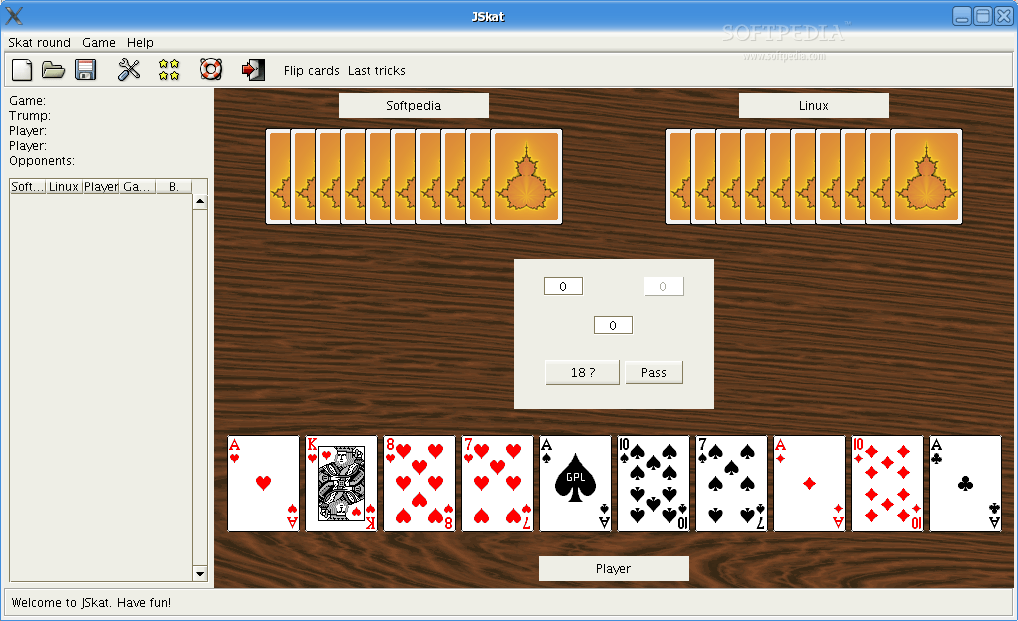Click the Flip cards toolbar button

(312, 70)
